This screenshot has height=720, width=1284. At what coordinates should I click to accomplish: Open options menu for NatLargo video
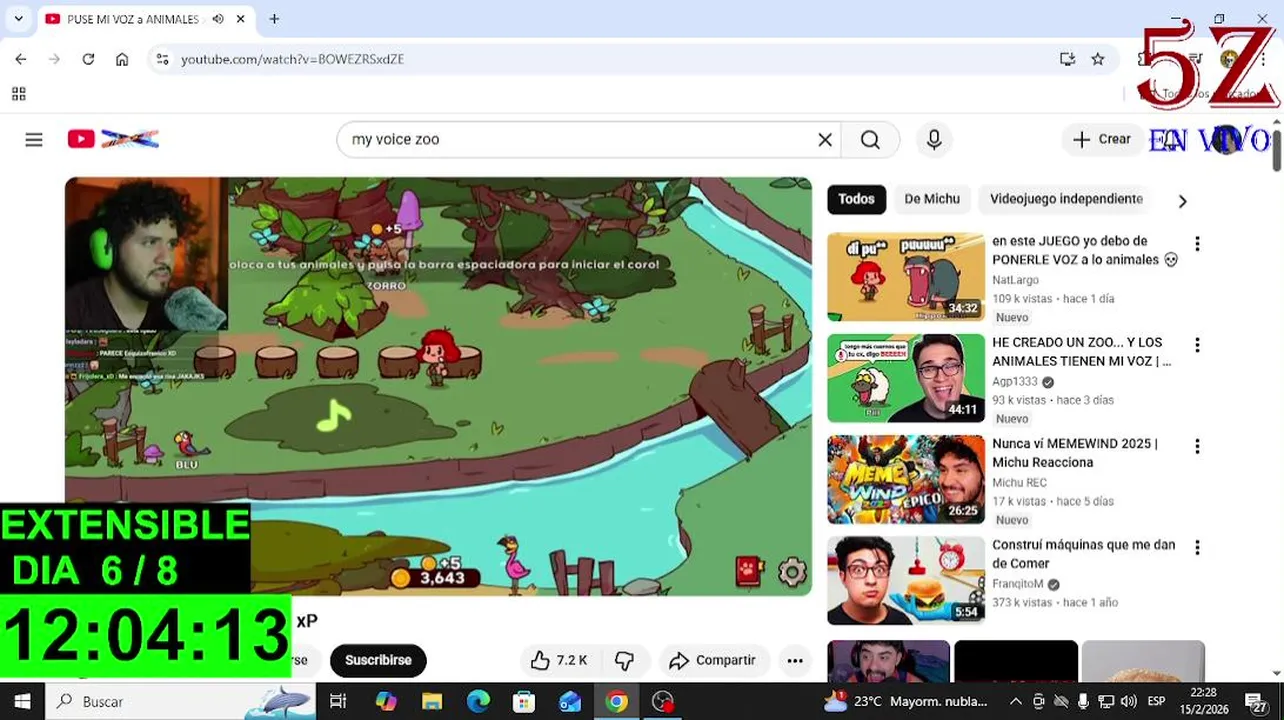click(x=1197, y=244)
